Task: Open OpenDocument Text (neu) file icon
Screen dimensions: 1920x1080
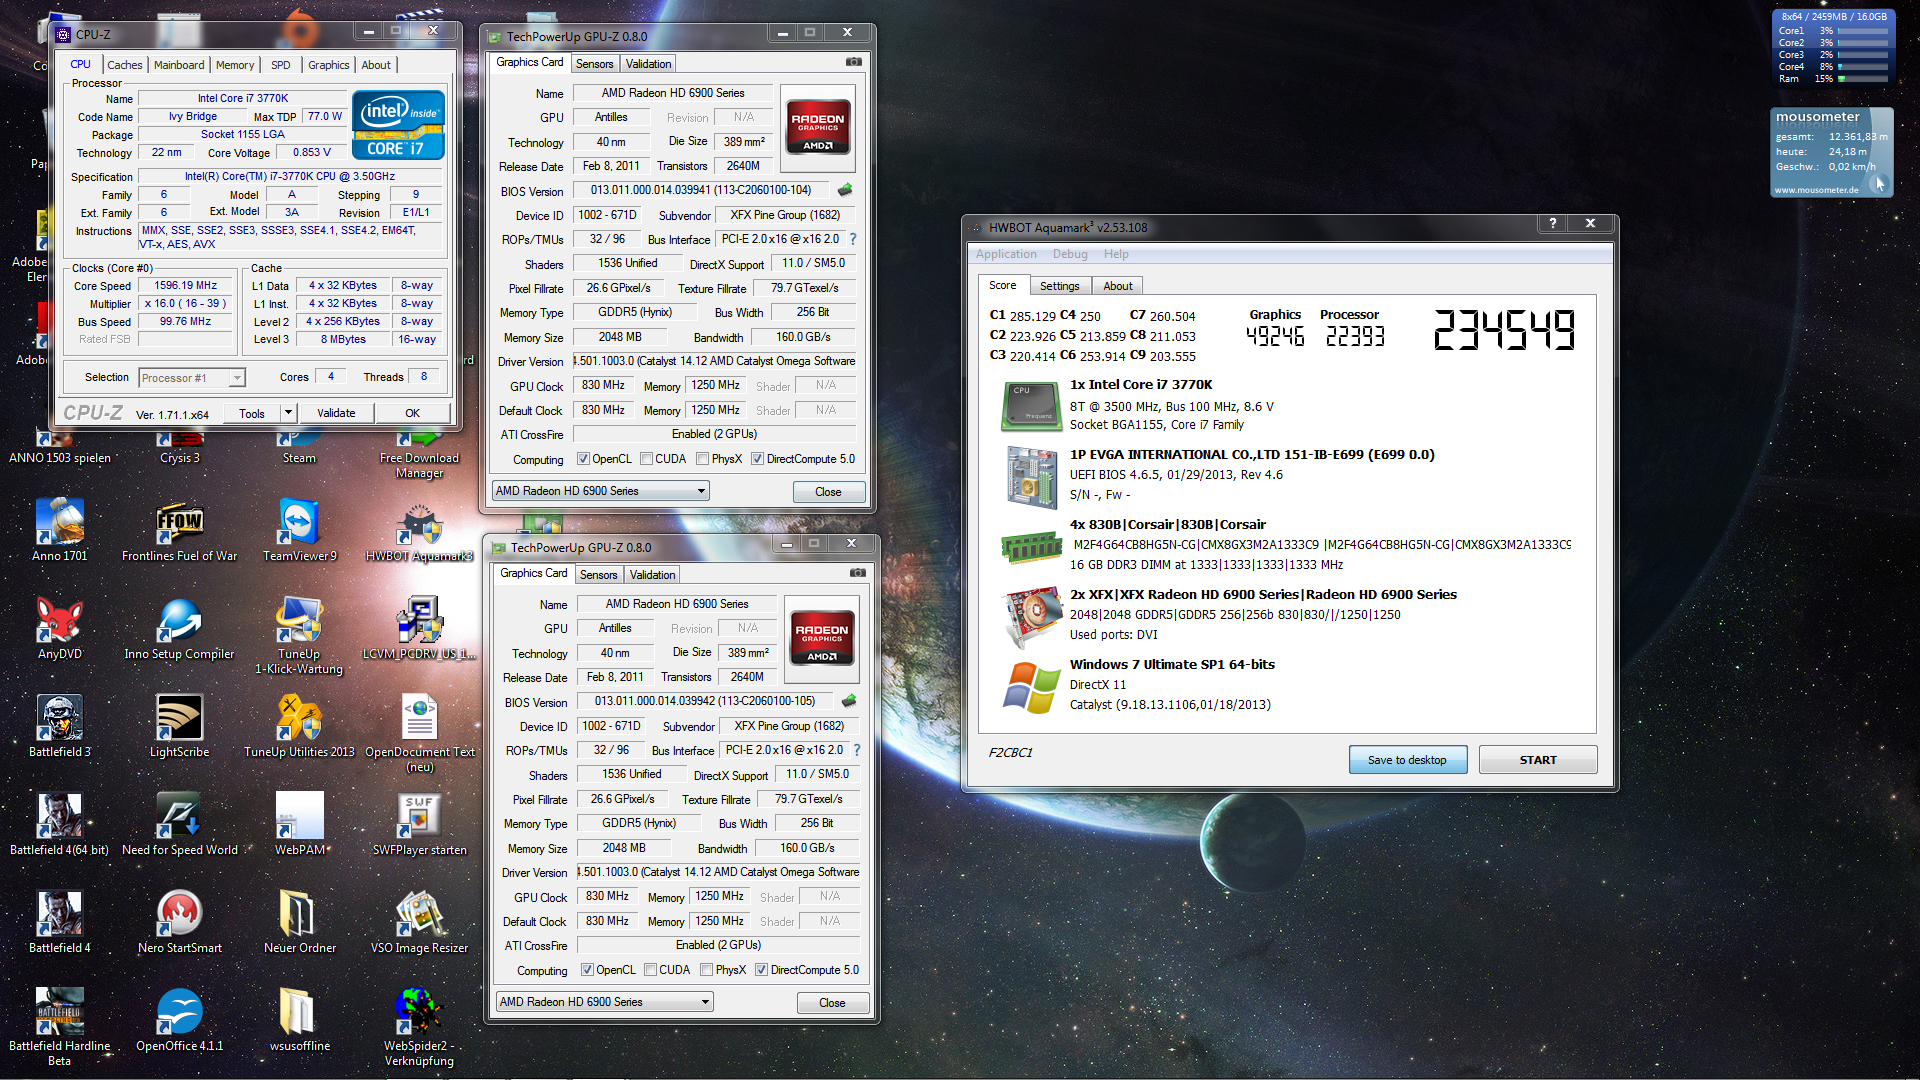Action: [x=420, y=732]
